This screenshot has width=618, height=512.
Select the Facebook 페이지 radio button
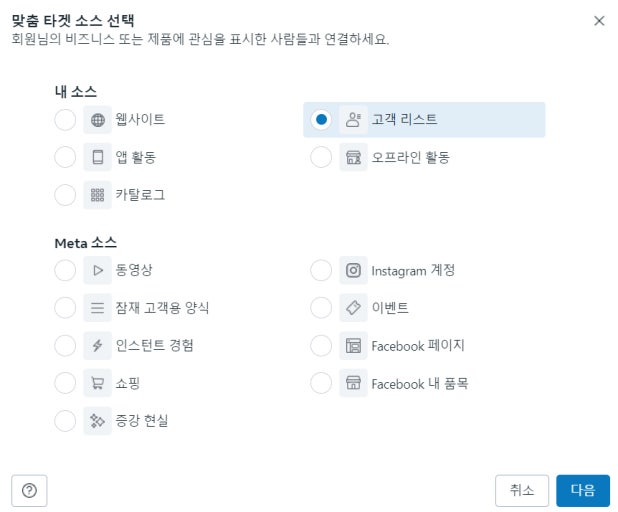(x=321, y=345)
